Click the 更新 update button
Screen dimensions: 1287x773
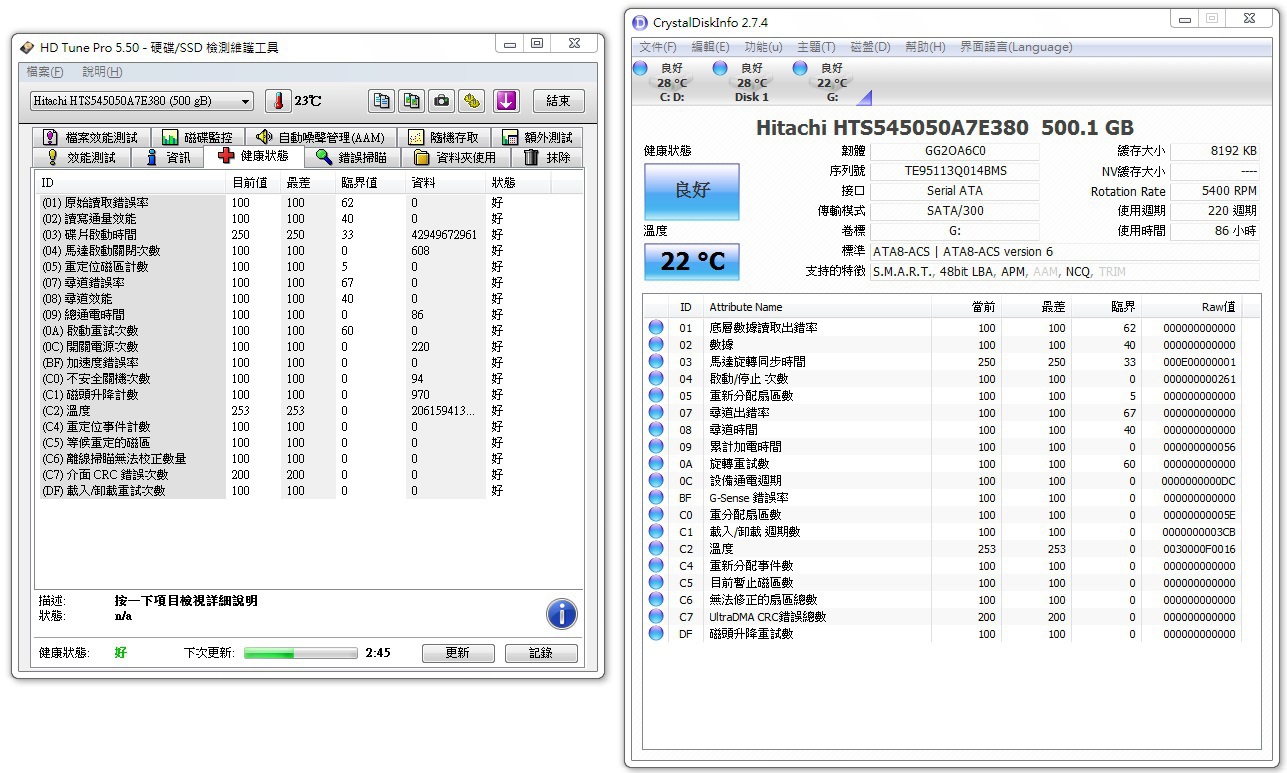(x=457, y=653)
